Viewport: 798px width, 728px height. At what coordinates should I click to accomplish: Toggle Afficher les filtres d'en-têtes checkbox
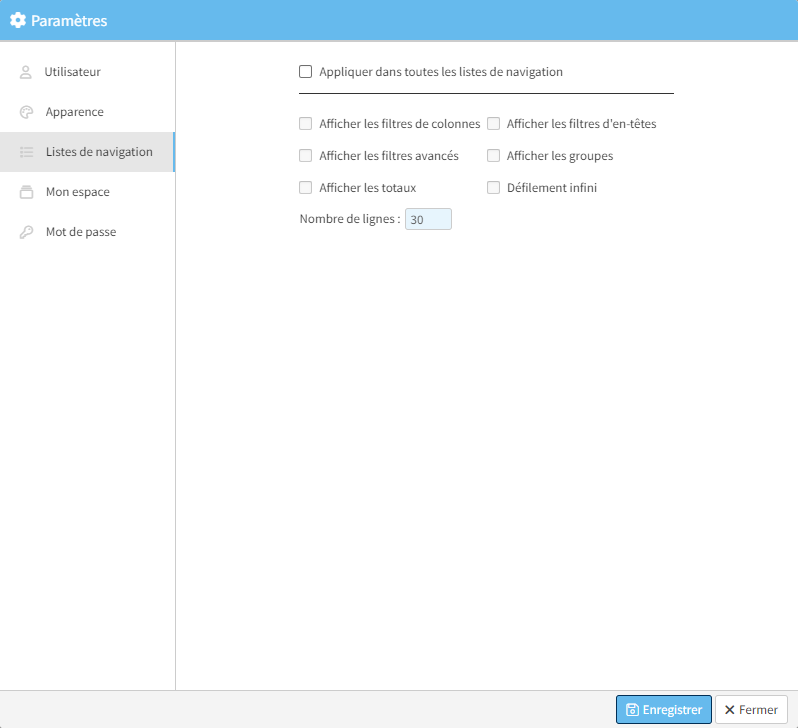493,124
